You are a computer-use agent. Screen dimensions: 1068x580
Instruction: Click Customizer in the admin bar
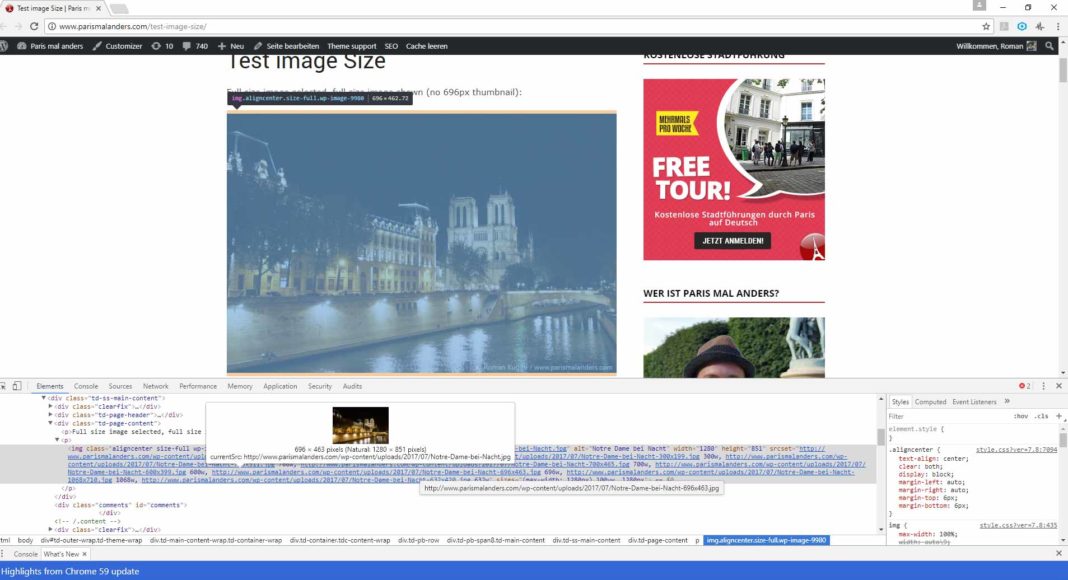coord(117,46)
